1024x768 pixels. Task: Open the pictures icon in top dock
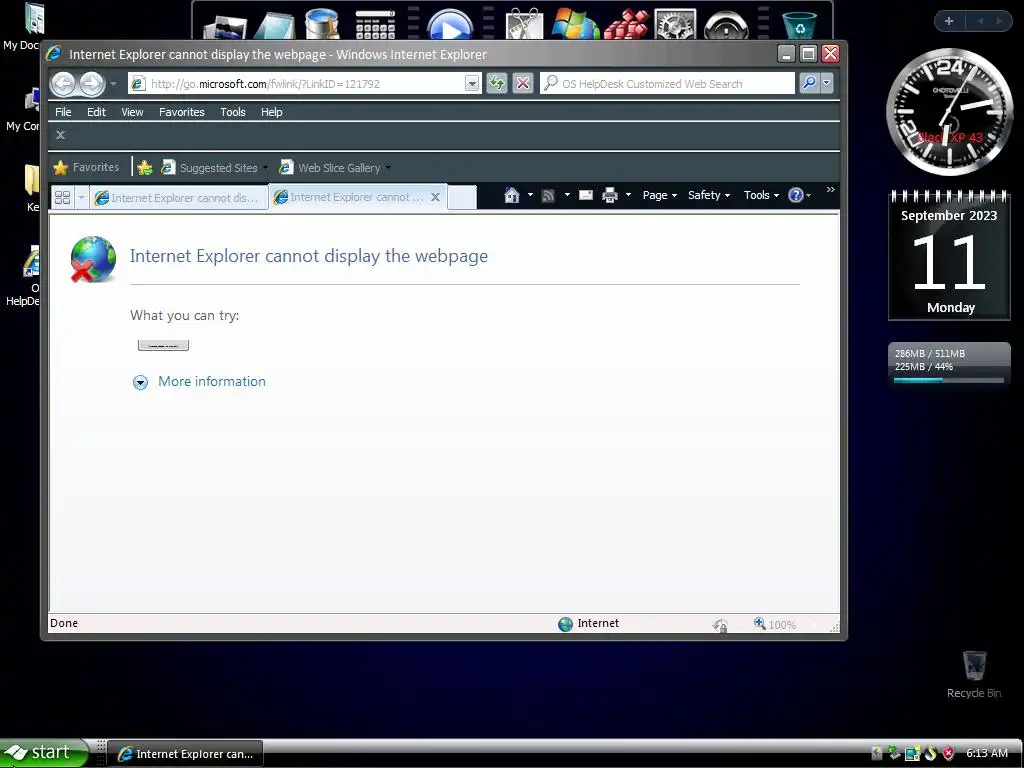pos(224,27)
